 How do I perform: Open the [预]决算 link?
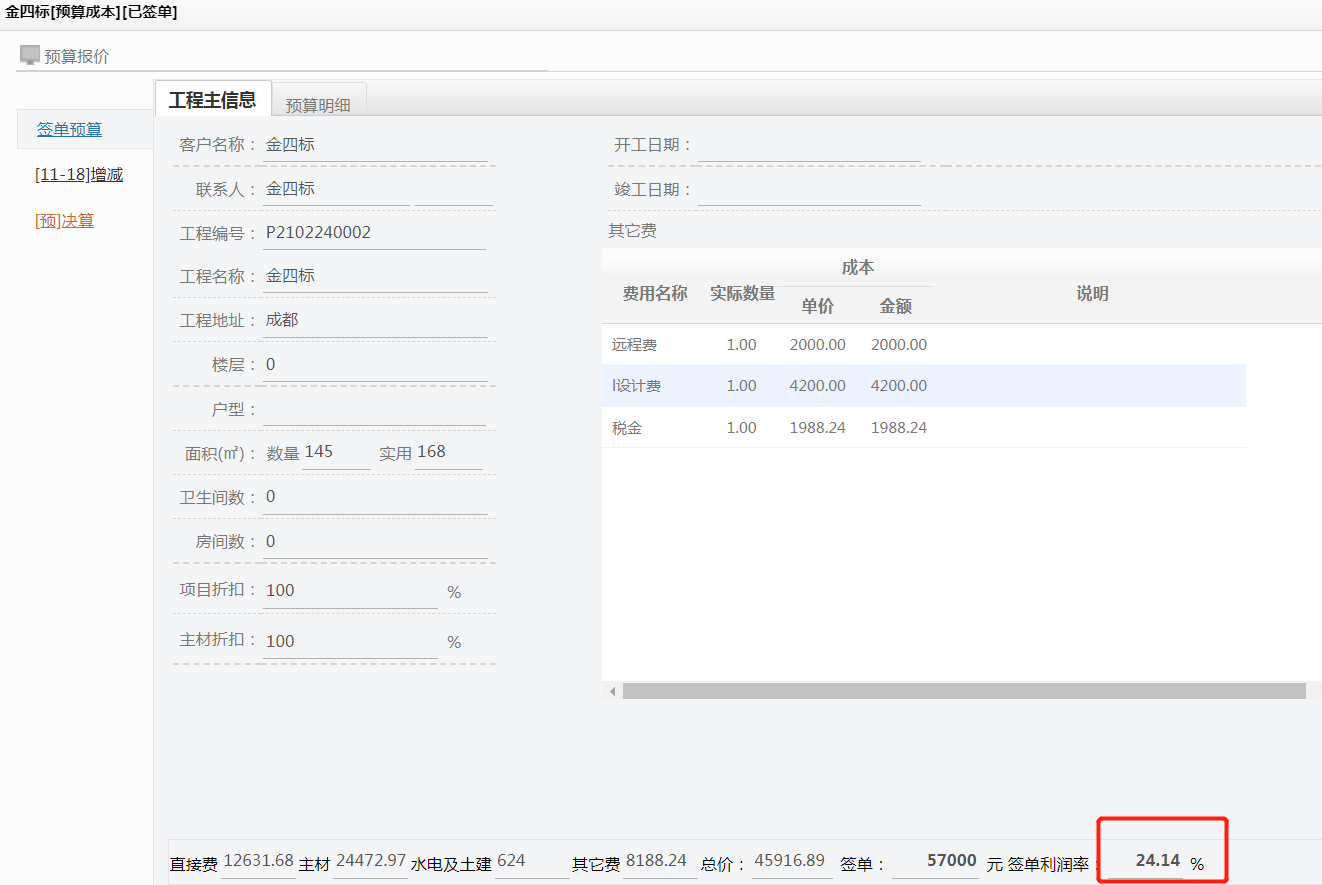click(x=65, y=221)
